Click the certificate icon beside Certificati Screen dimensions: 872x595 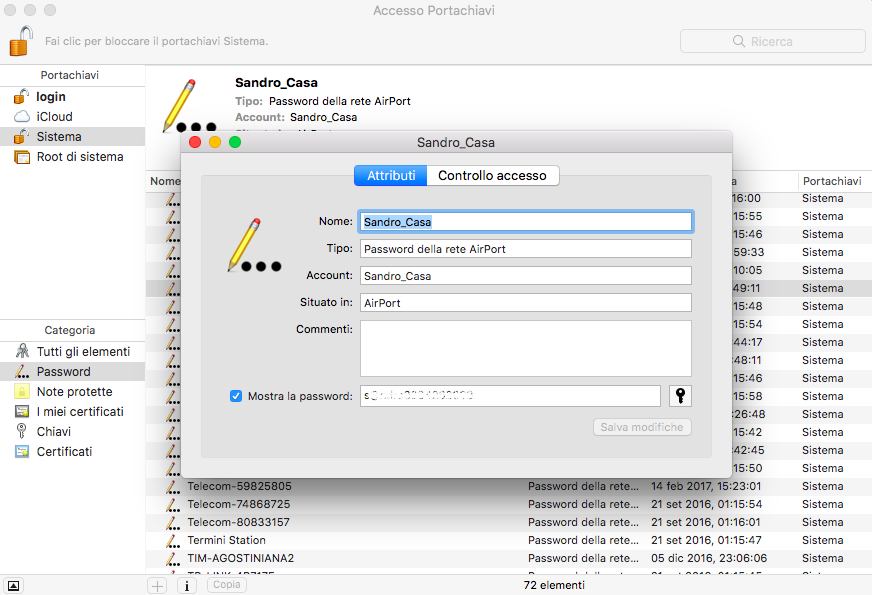(22, 452)
